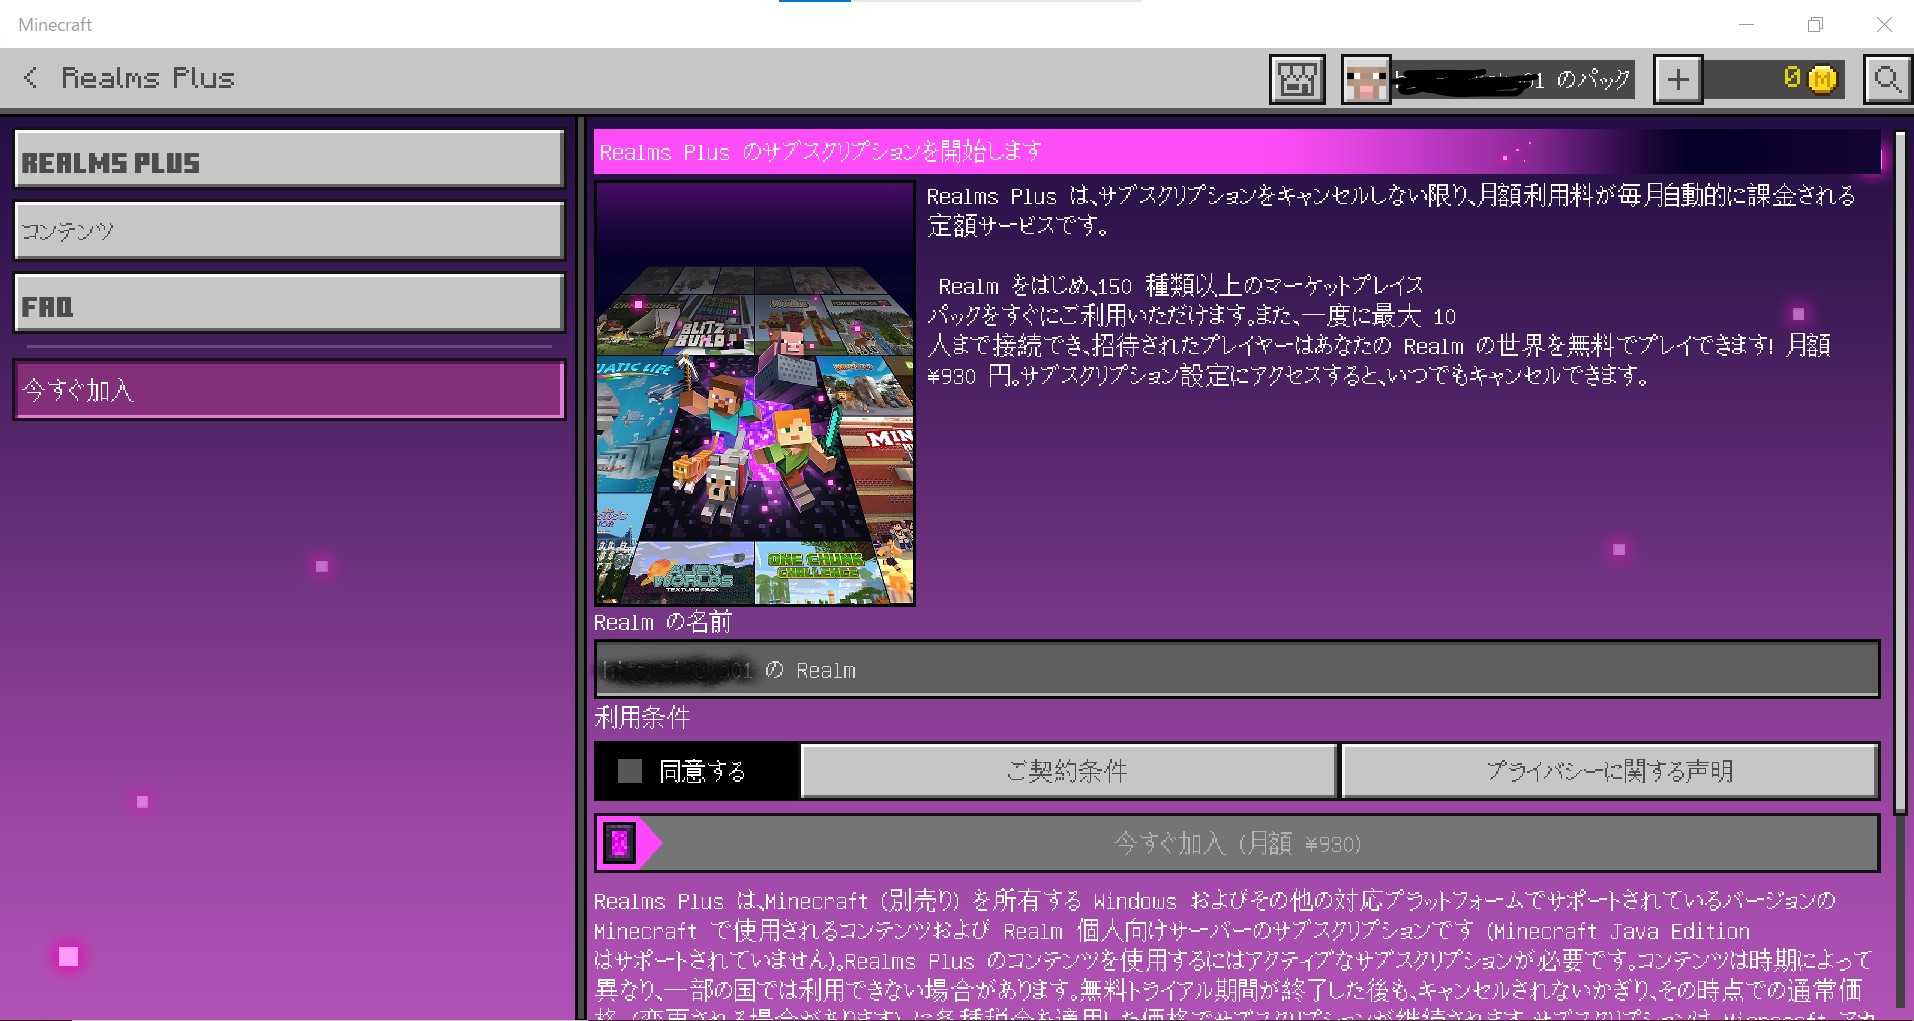Image resolution: width=1914 pixels, height=1021 pixels.
Task: Click the pink portal icon on join button
Action: point(620,843)
